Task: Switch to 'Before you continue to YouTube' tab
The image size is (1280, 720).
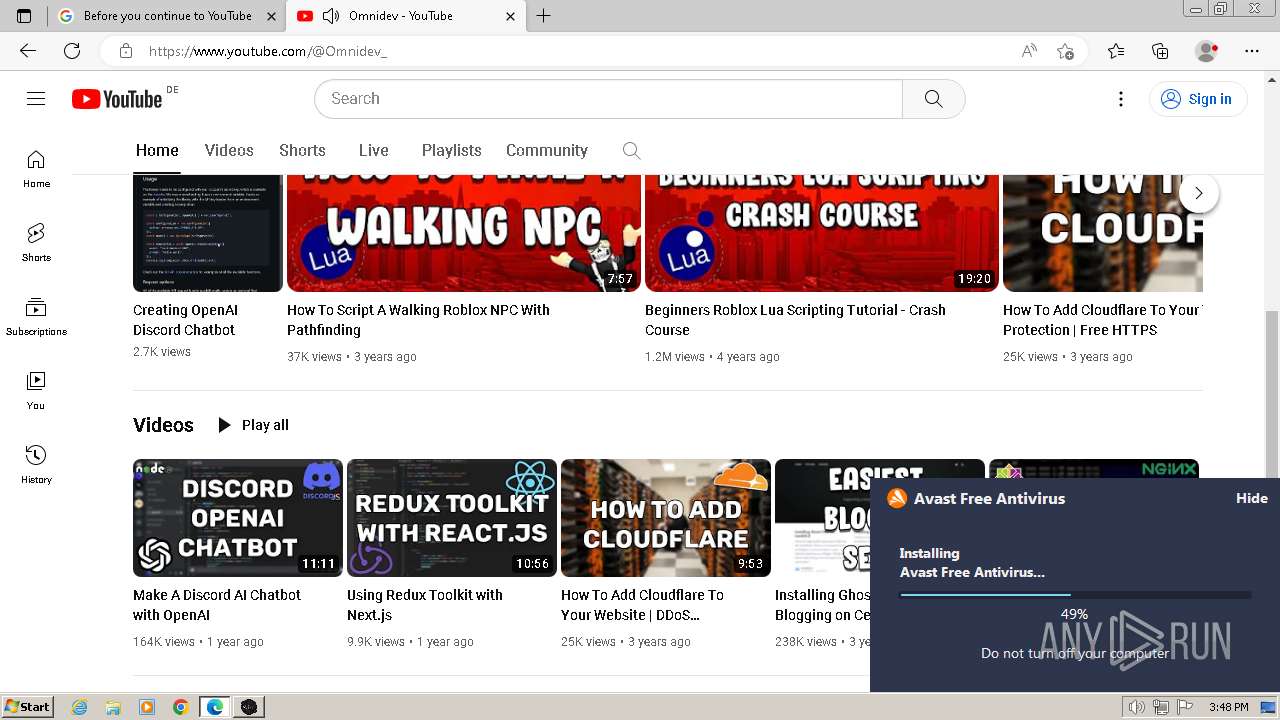Action: tap(167, 16)
